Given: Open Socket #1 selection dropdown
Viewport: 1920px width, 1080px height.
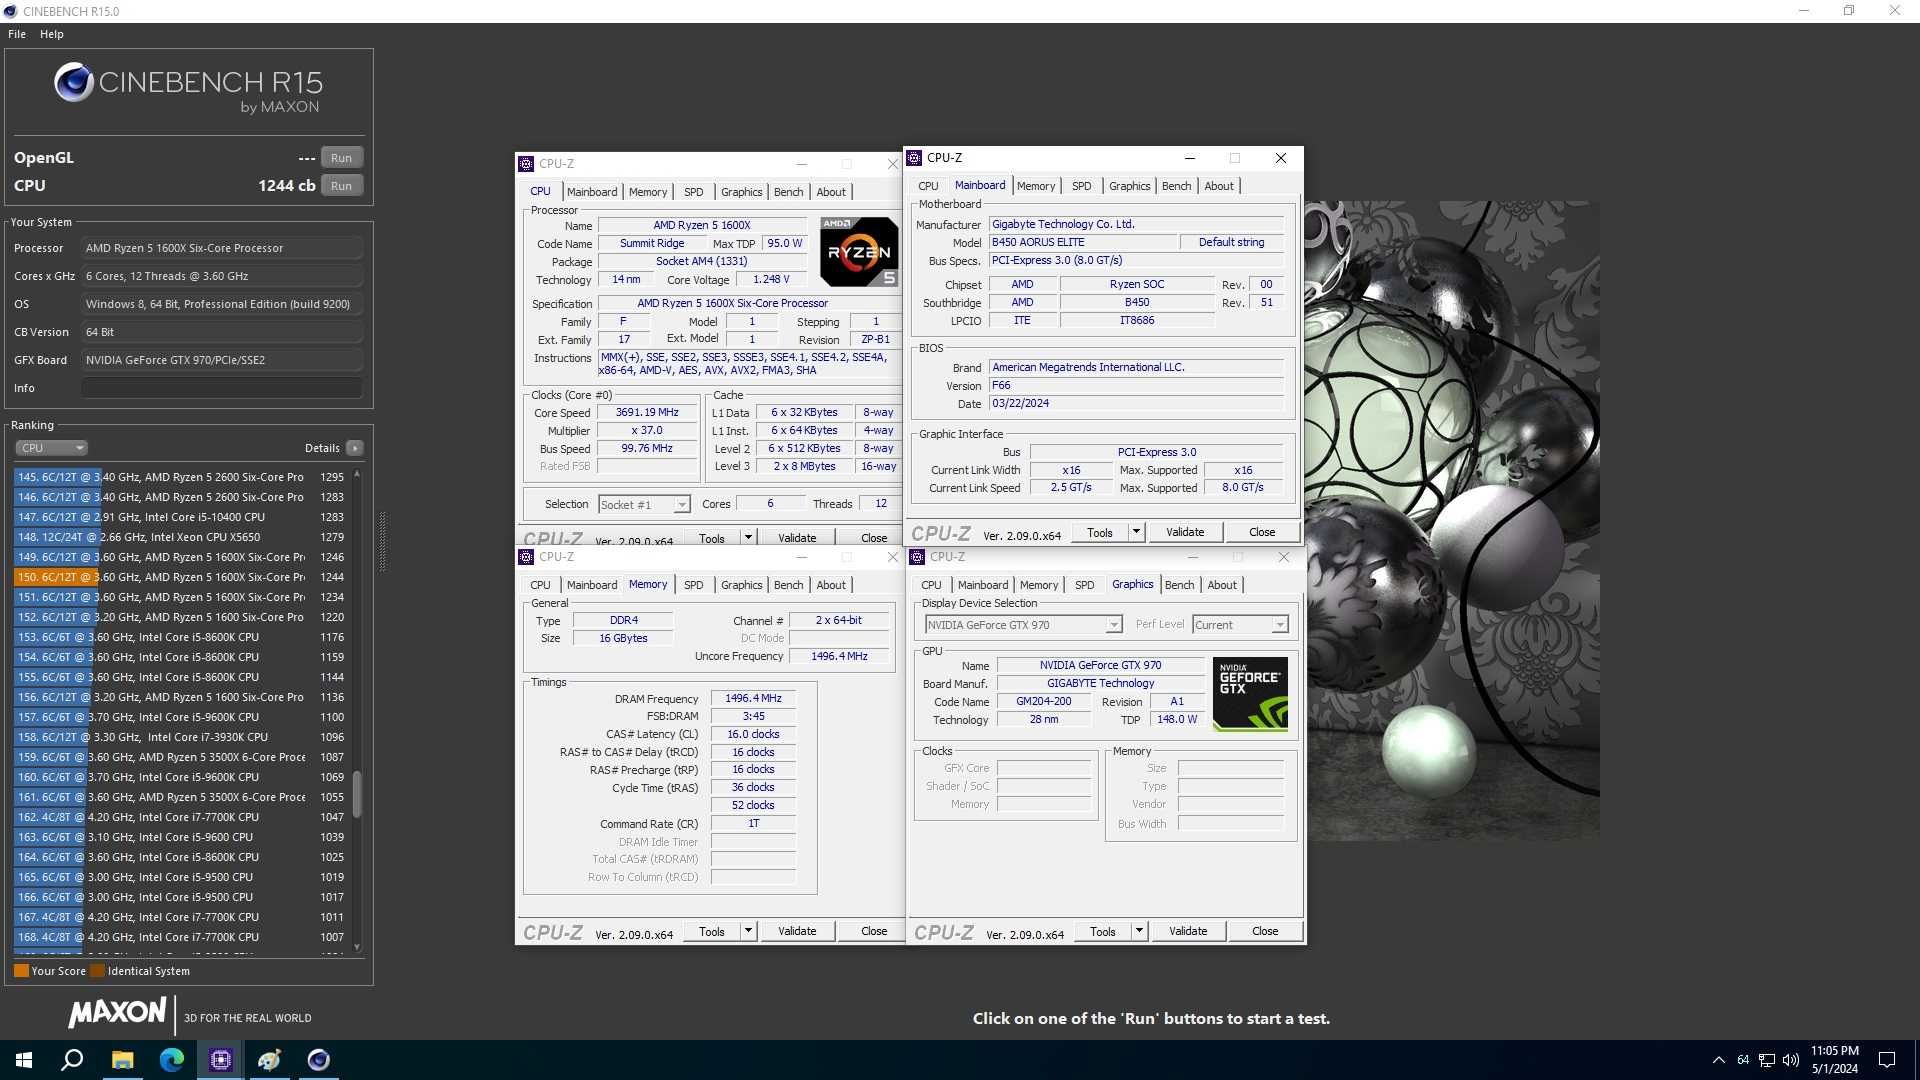Looking at the screenshot, I should click(x=644, y=505).
